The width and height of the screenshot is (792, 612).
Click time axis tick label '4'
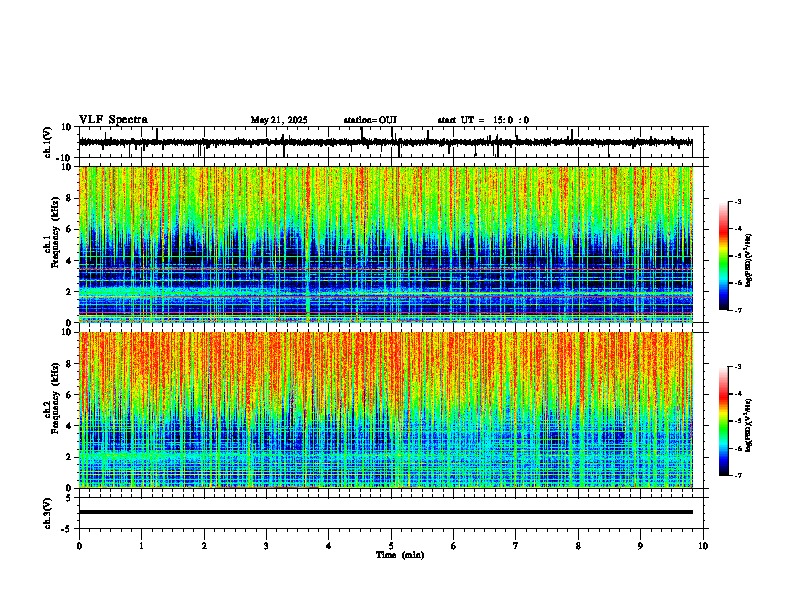[x=329, y=546]
